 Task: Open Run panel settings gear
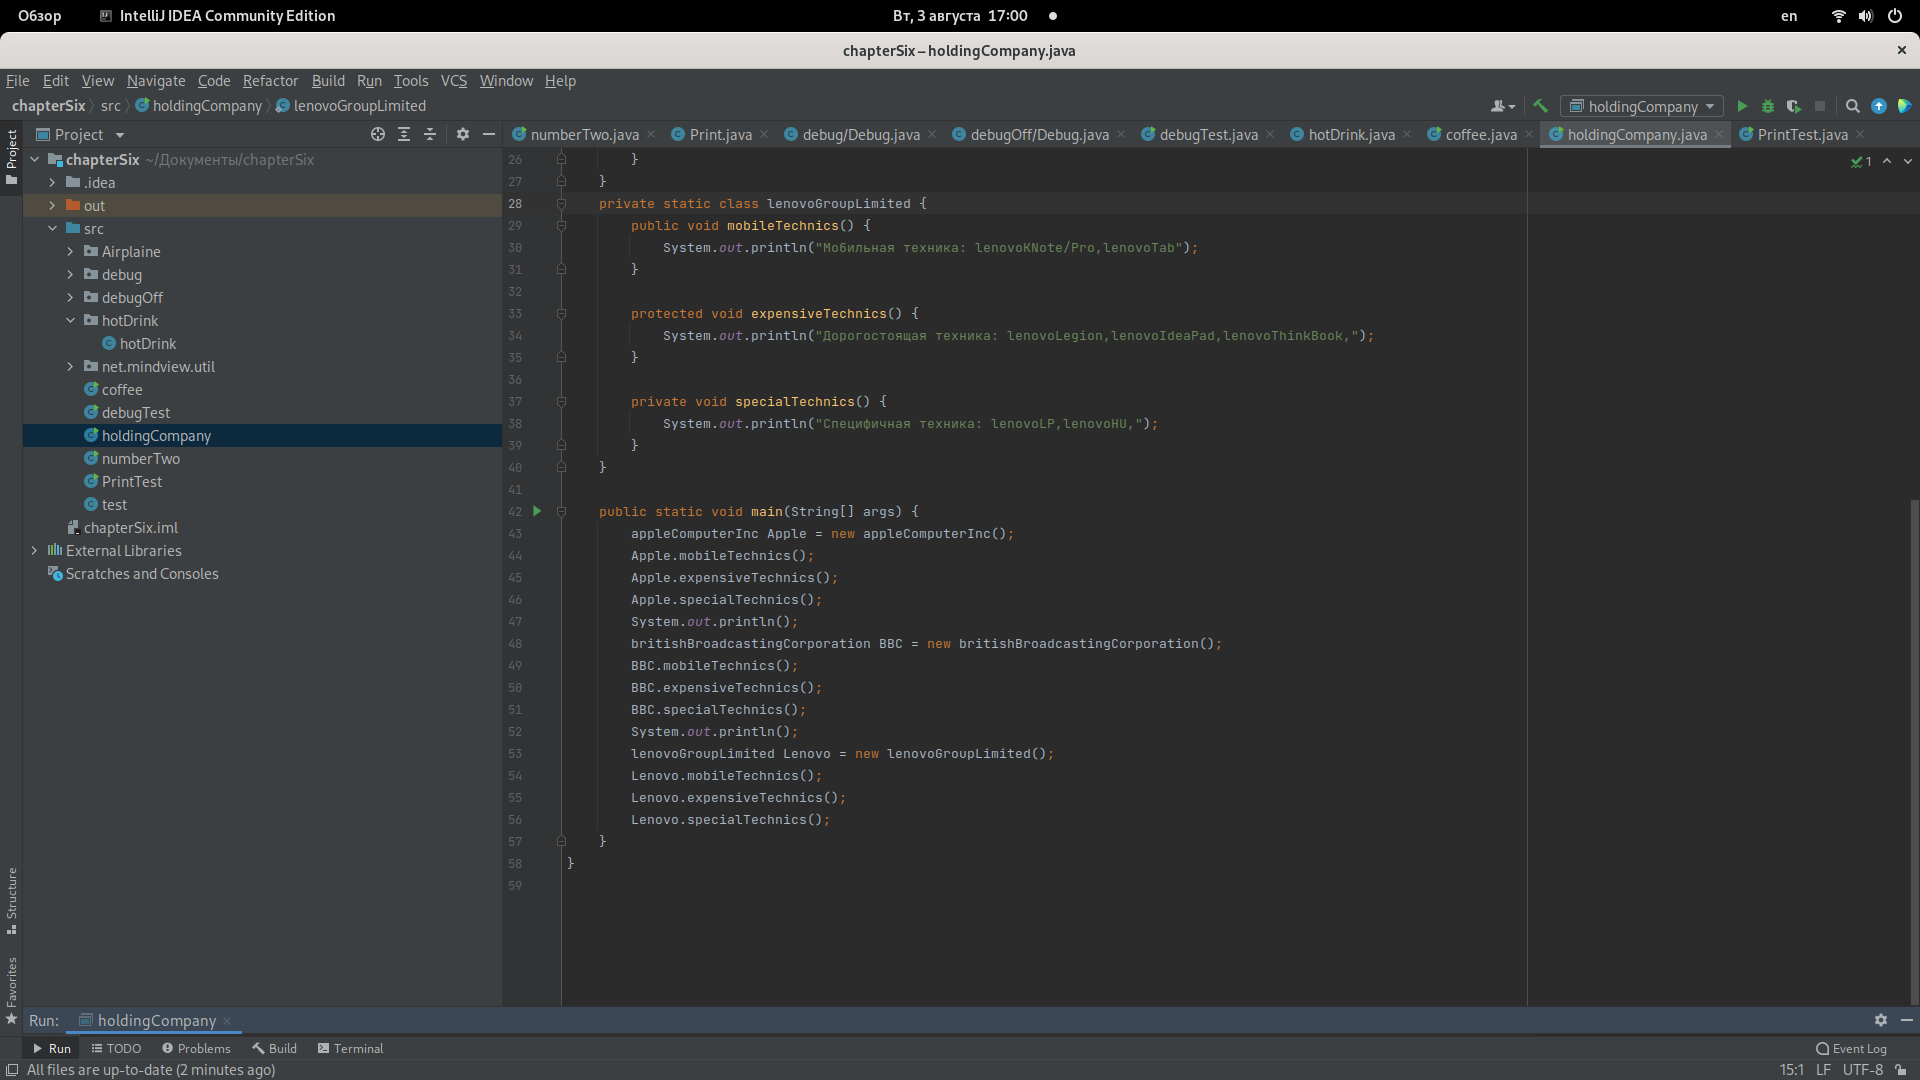coord(1880,1020)
